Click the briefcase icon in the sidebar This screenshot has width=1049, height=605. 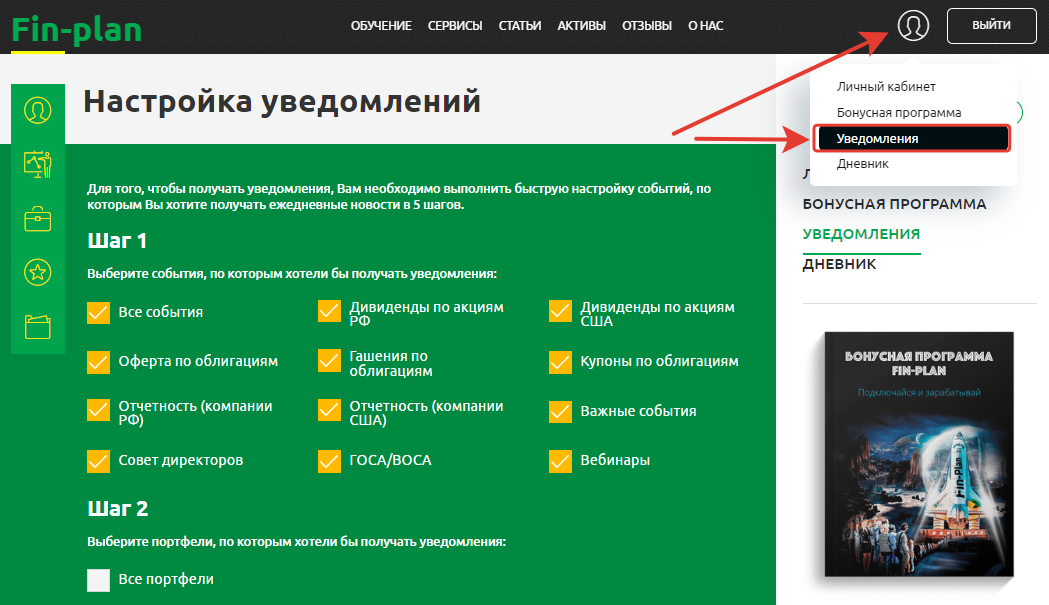click(x=38, y=218)
